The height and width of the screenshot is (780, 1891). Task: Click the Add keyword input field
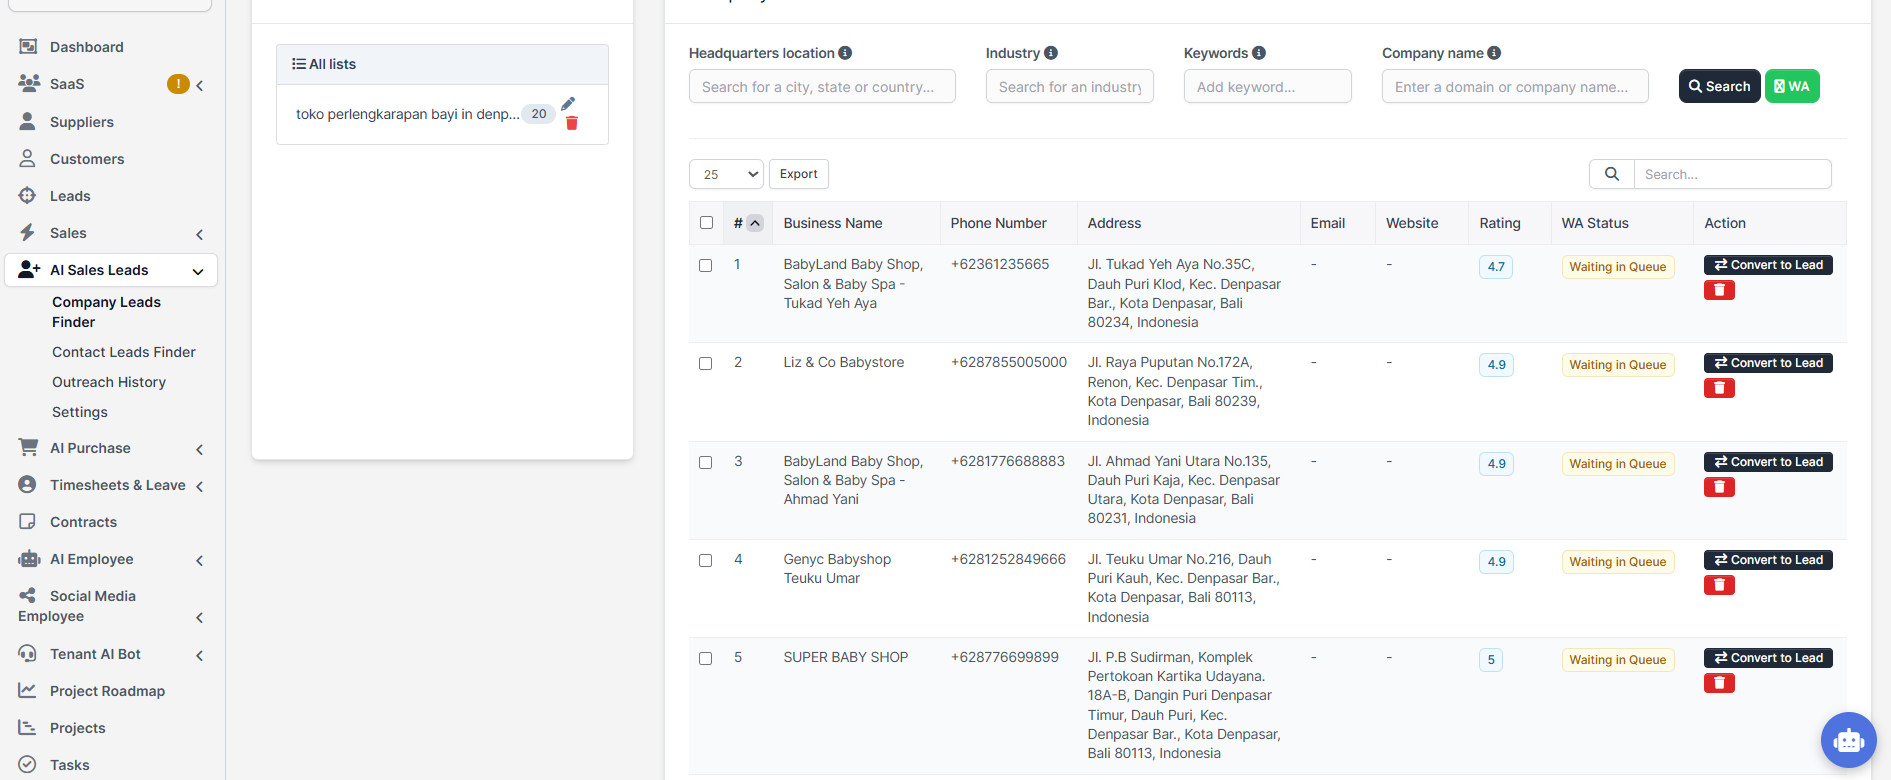1268,86
